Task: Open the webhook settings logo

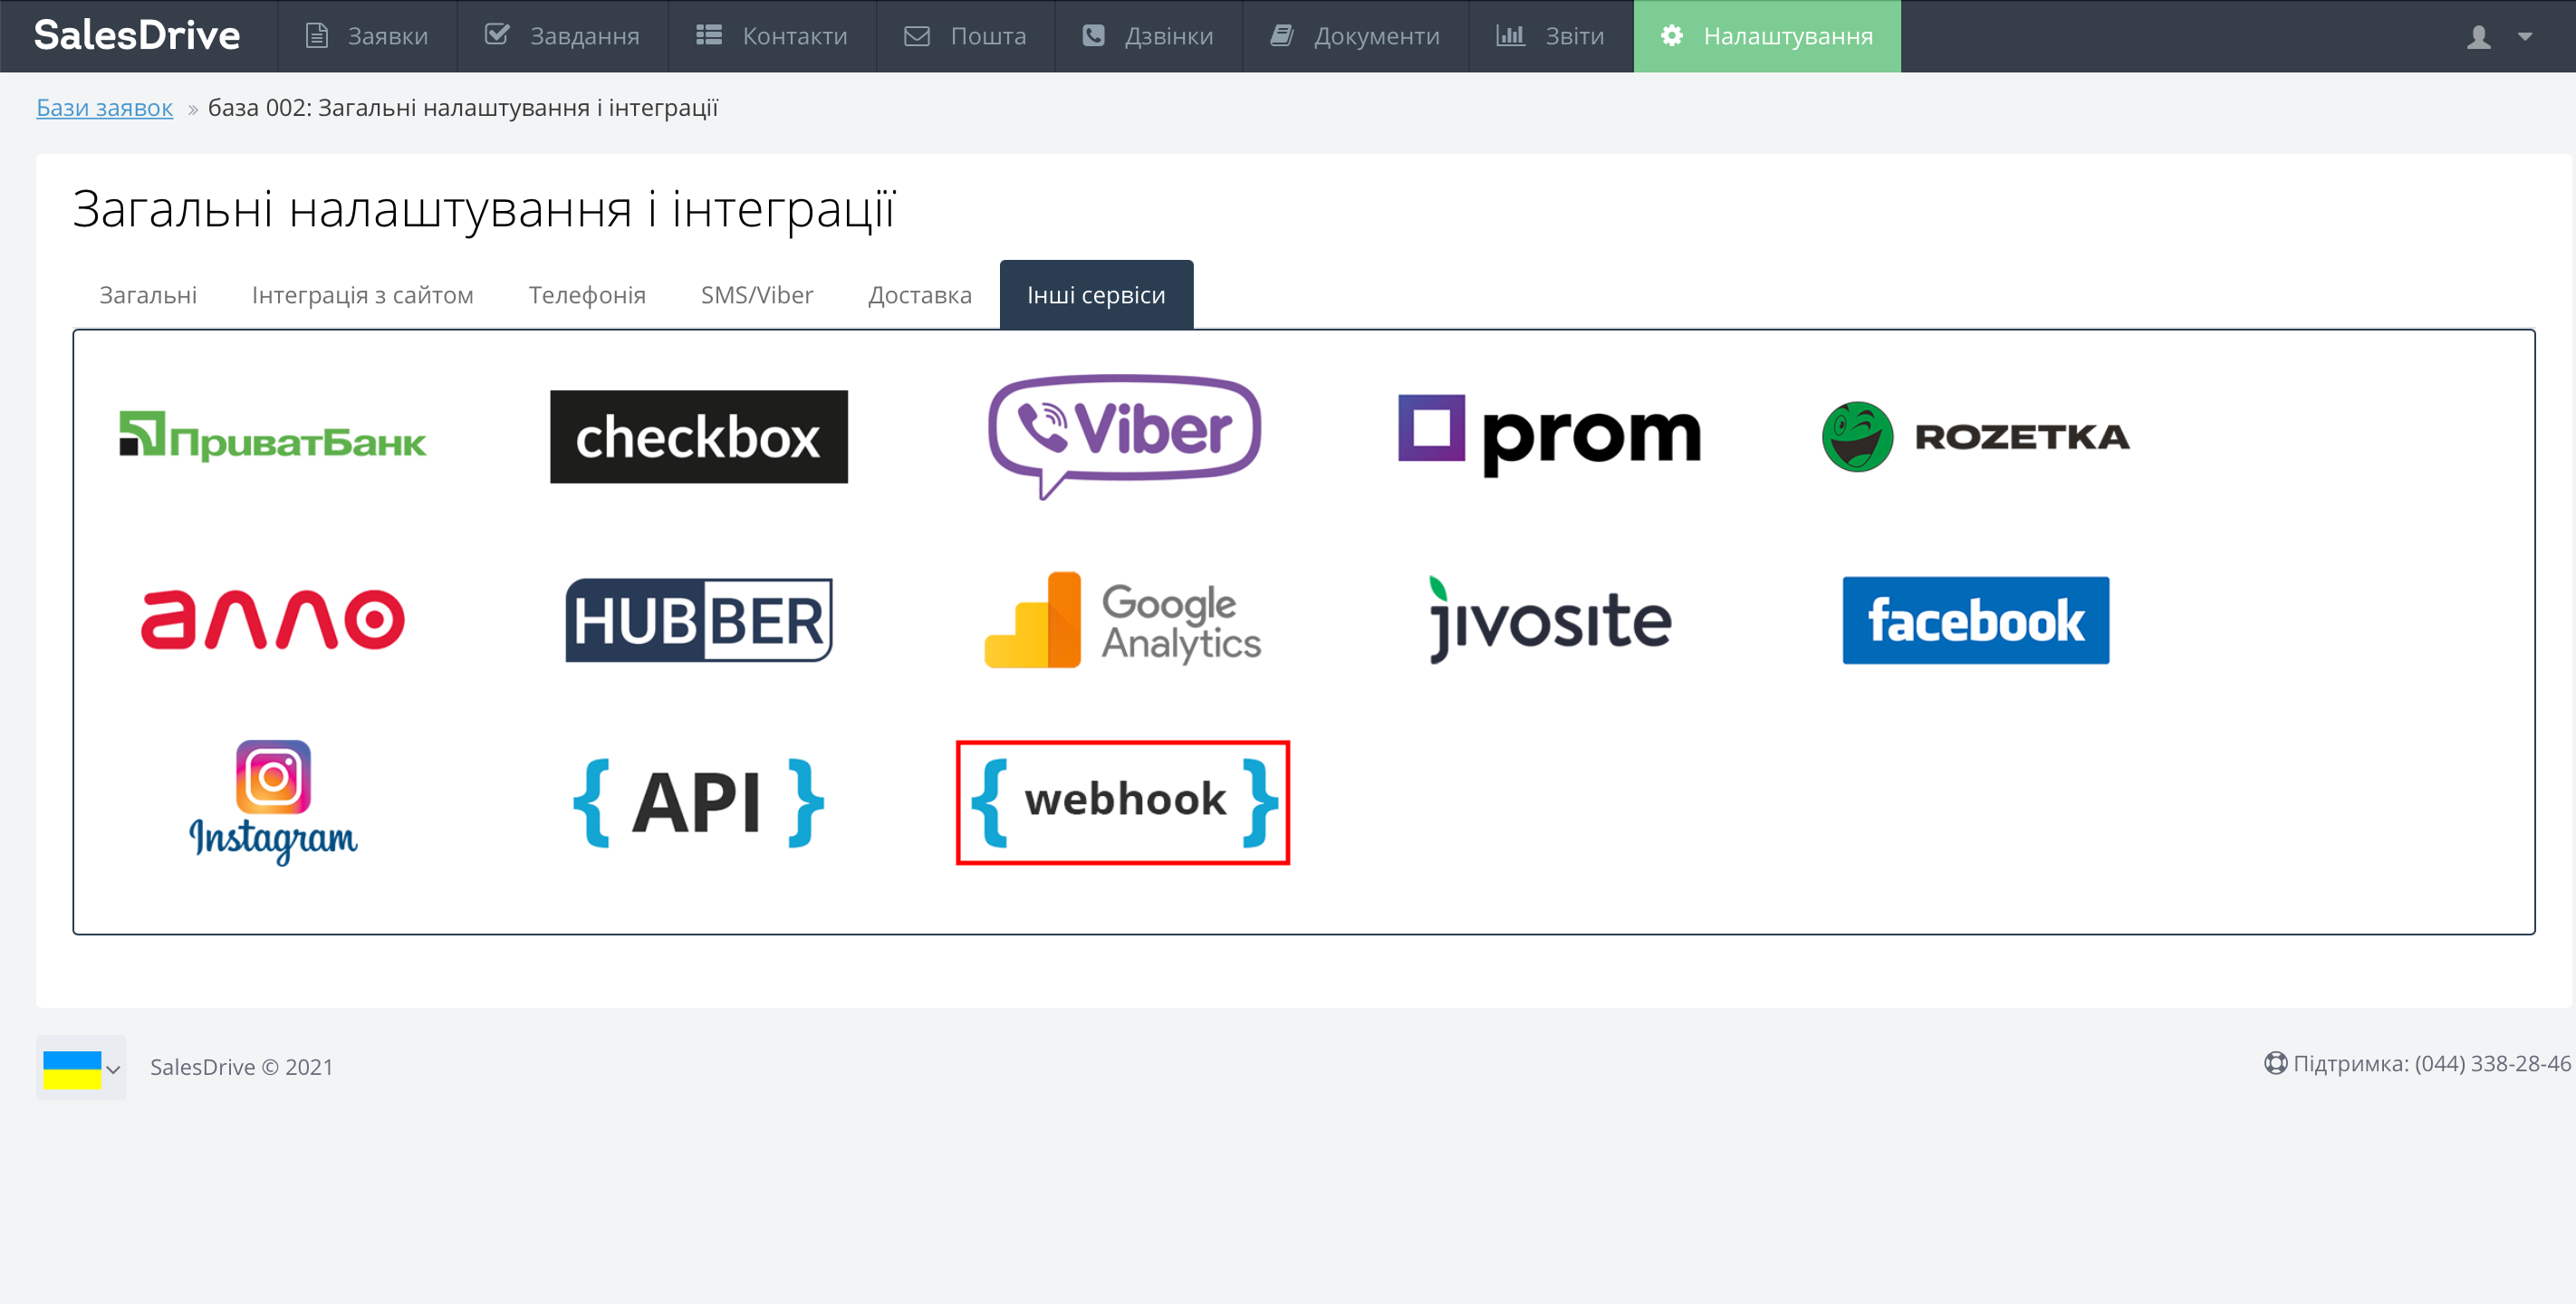Action: point(1123,803)
